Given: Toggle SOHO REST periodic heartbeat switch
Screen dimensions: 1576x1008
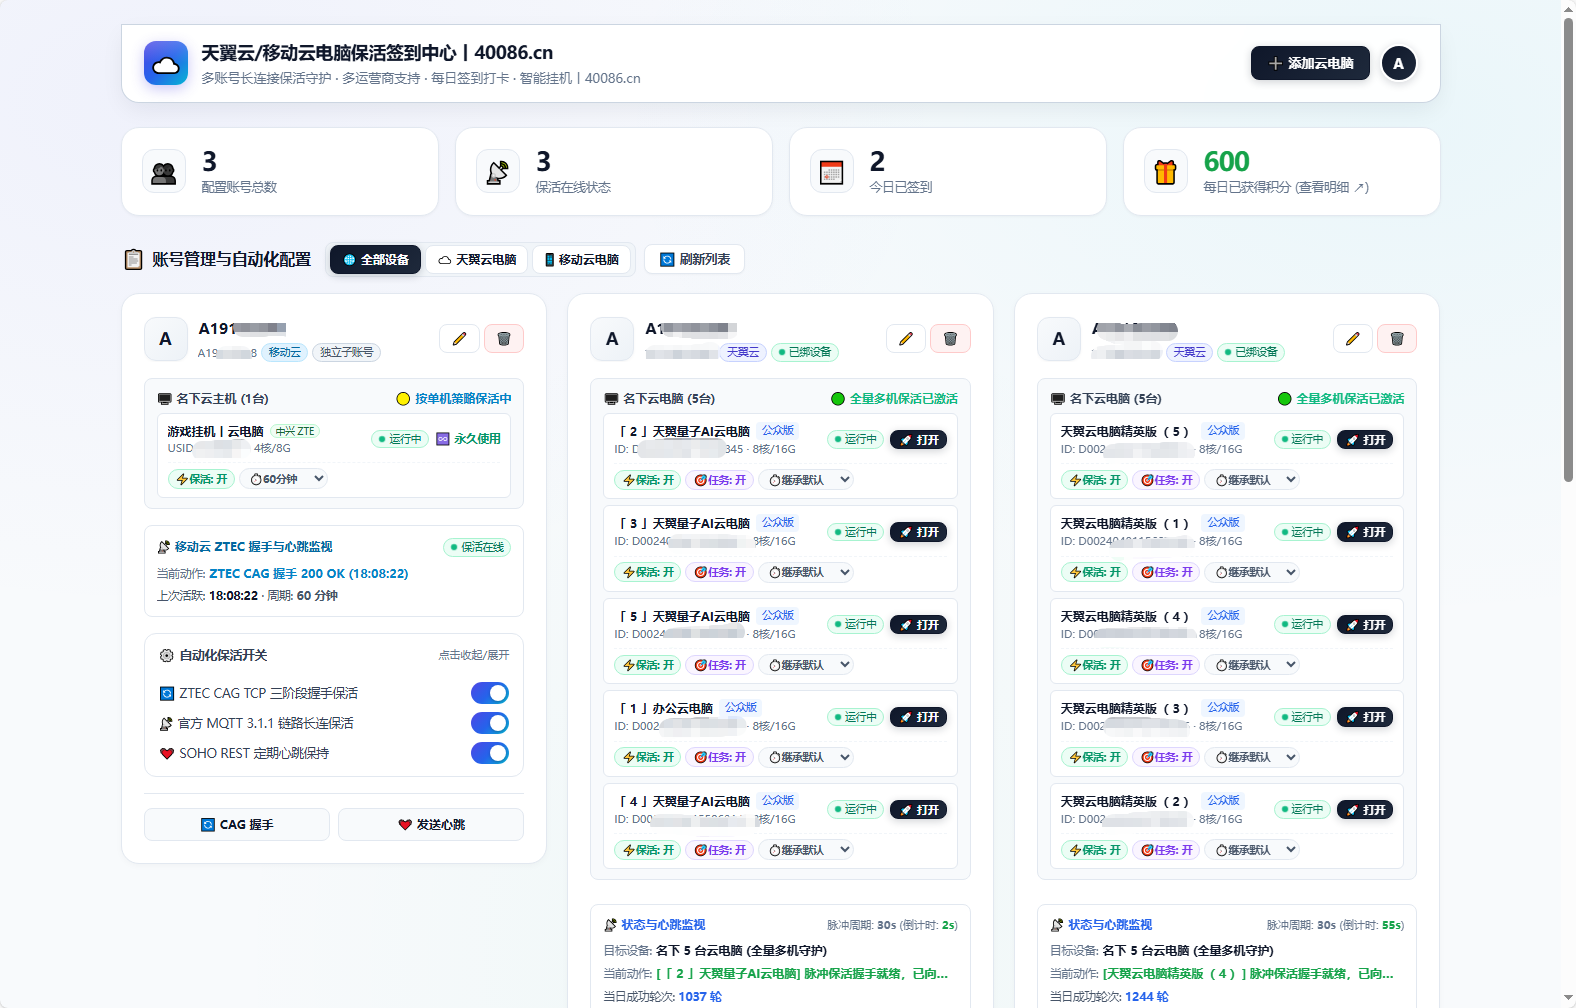Looking at the screenshot, I should 490,753.
